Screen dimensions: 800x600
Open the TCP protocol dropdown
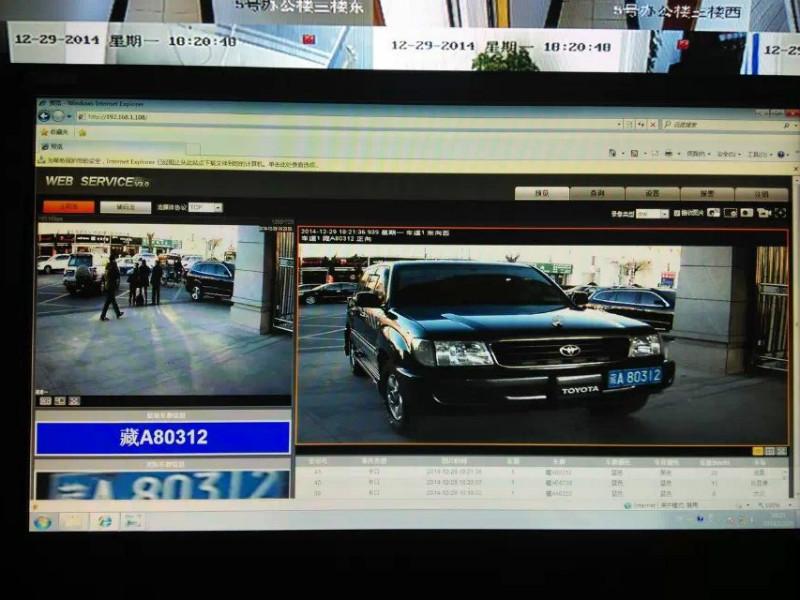205,208
